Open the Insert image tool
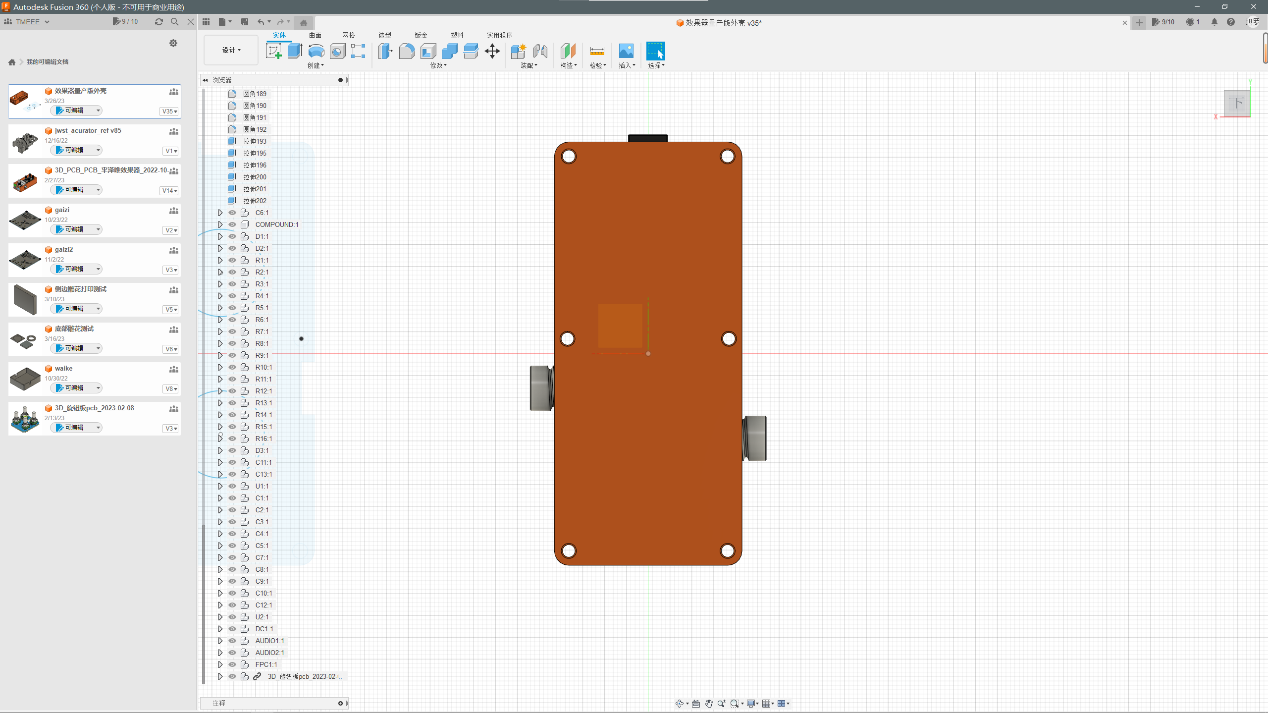Image resolution: width=1268 pixels, height=713 pixels. tap(626, 51)
